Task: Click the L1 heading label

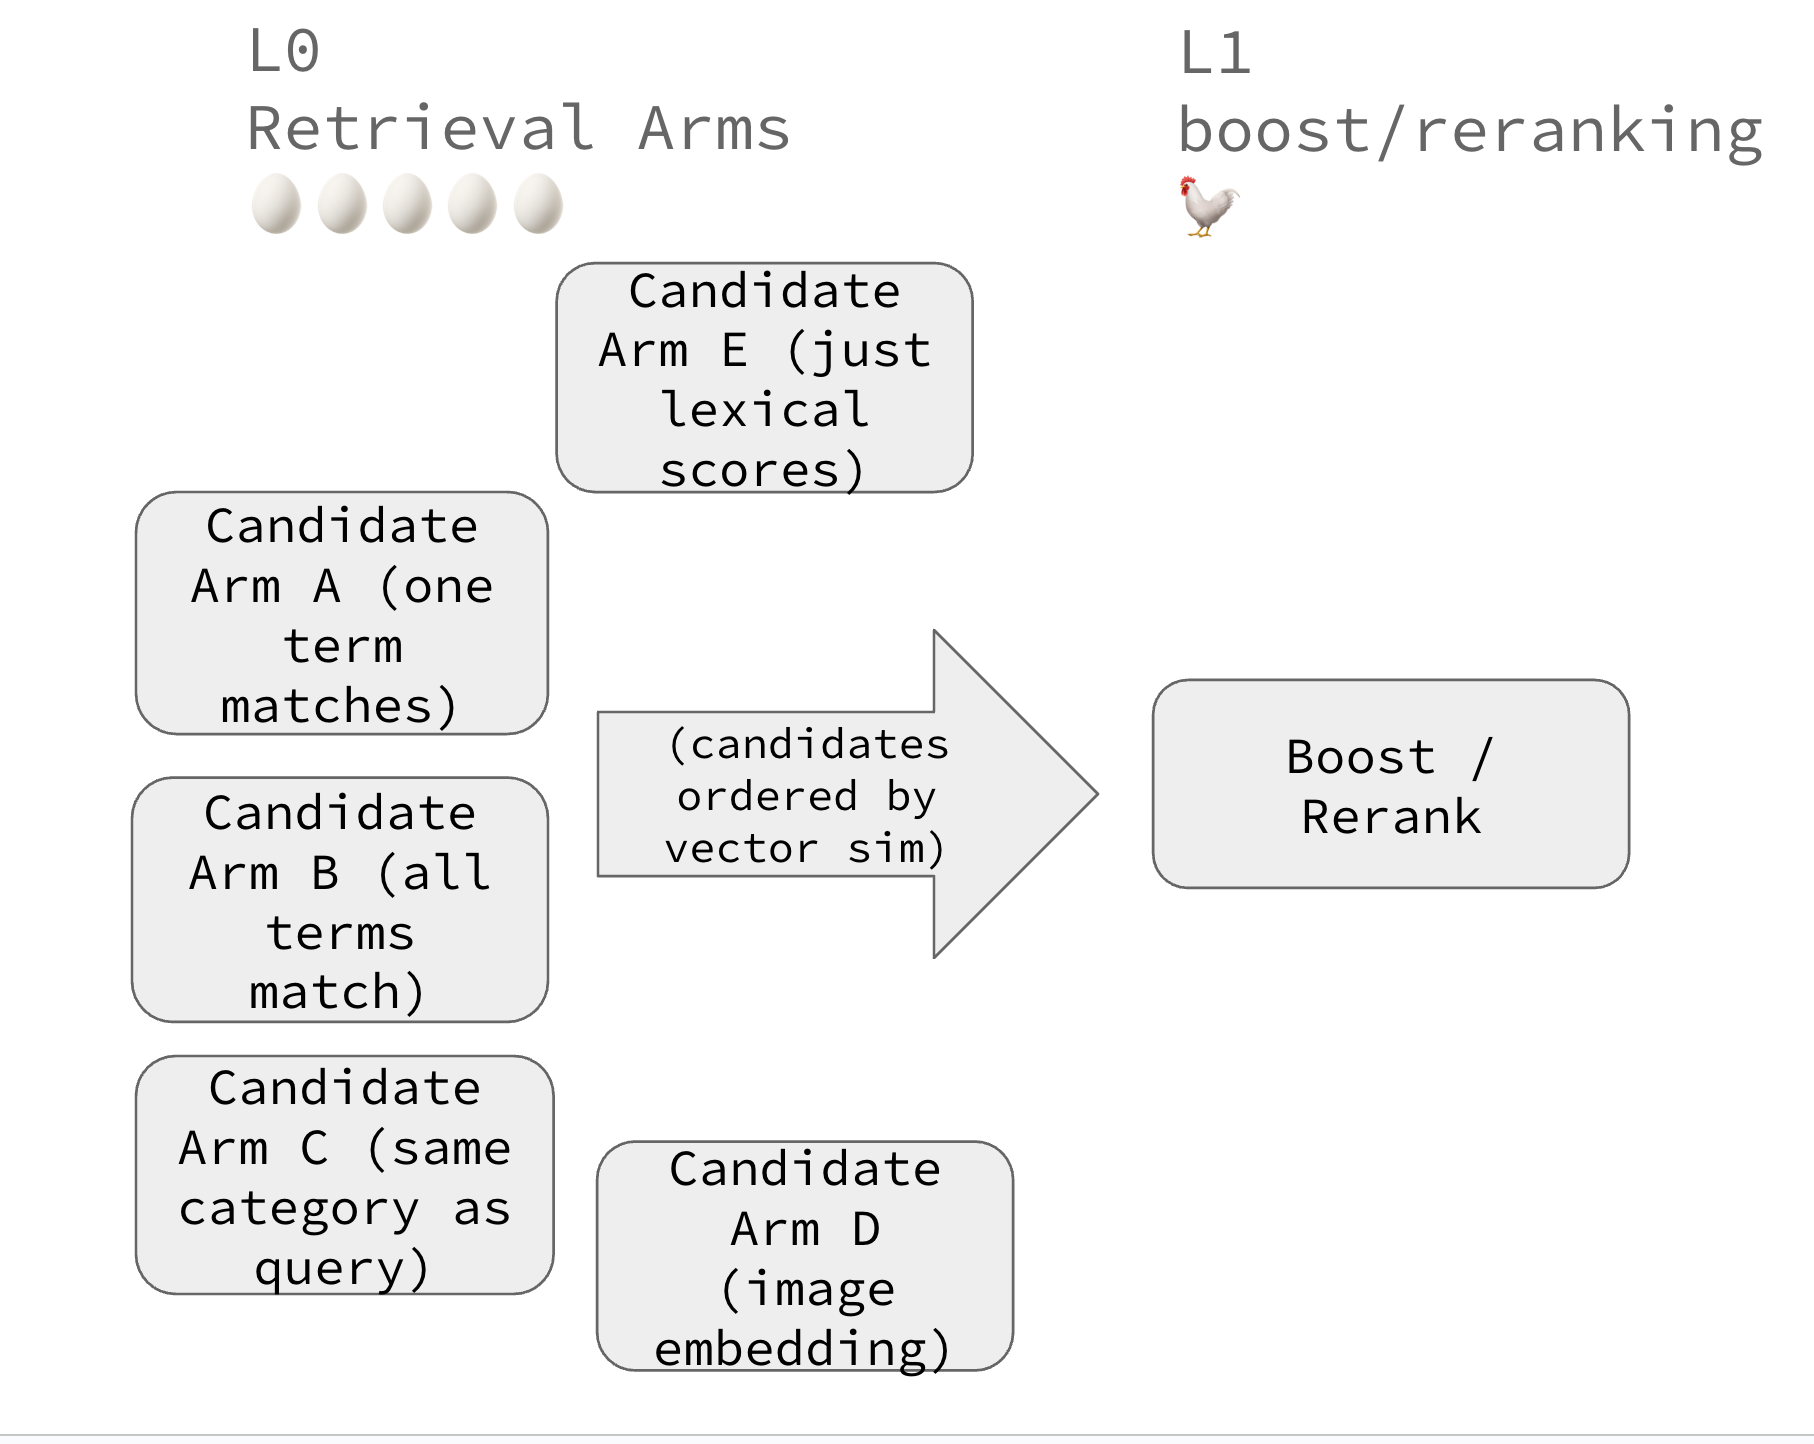Action: 1214,54
